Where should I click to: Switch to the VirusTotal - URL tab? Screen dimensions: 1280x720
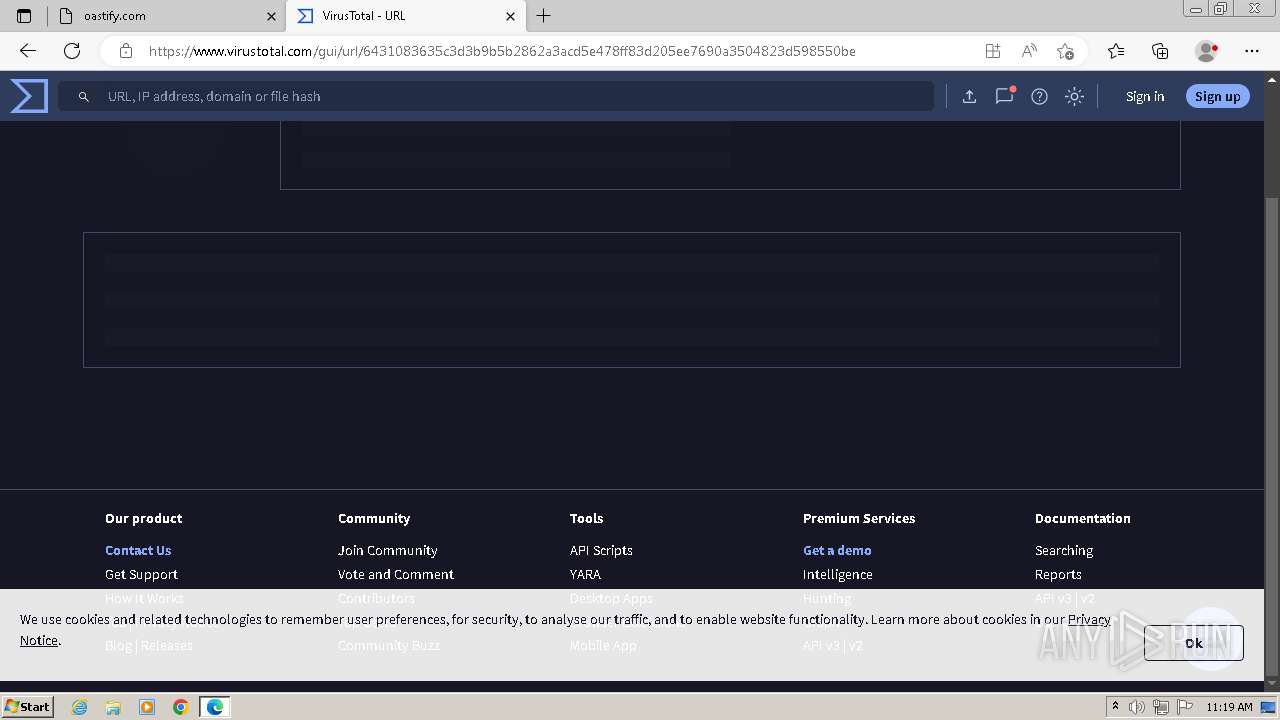click(x=405, y=16)
